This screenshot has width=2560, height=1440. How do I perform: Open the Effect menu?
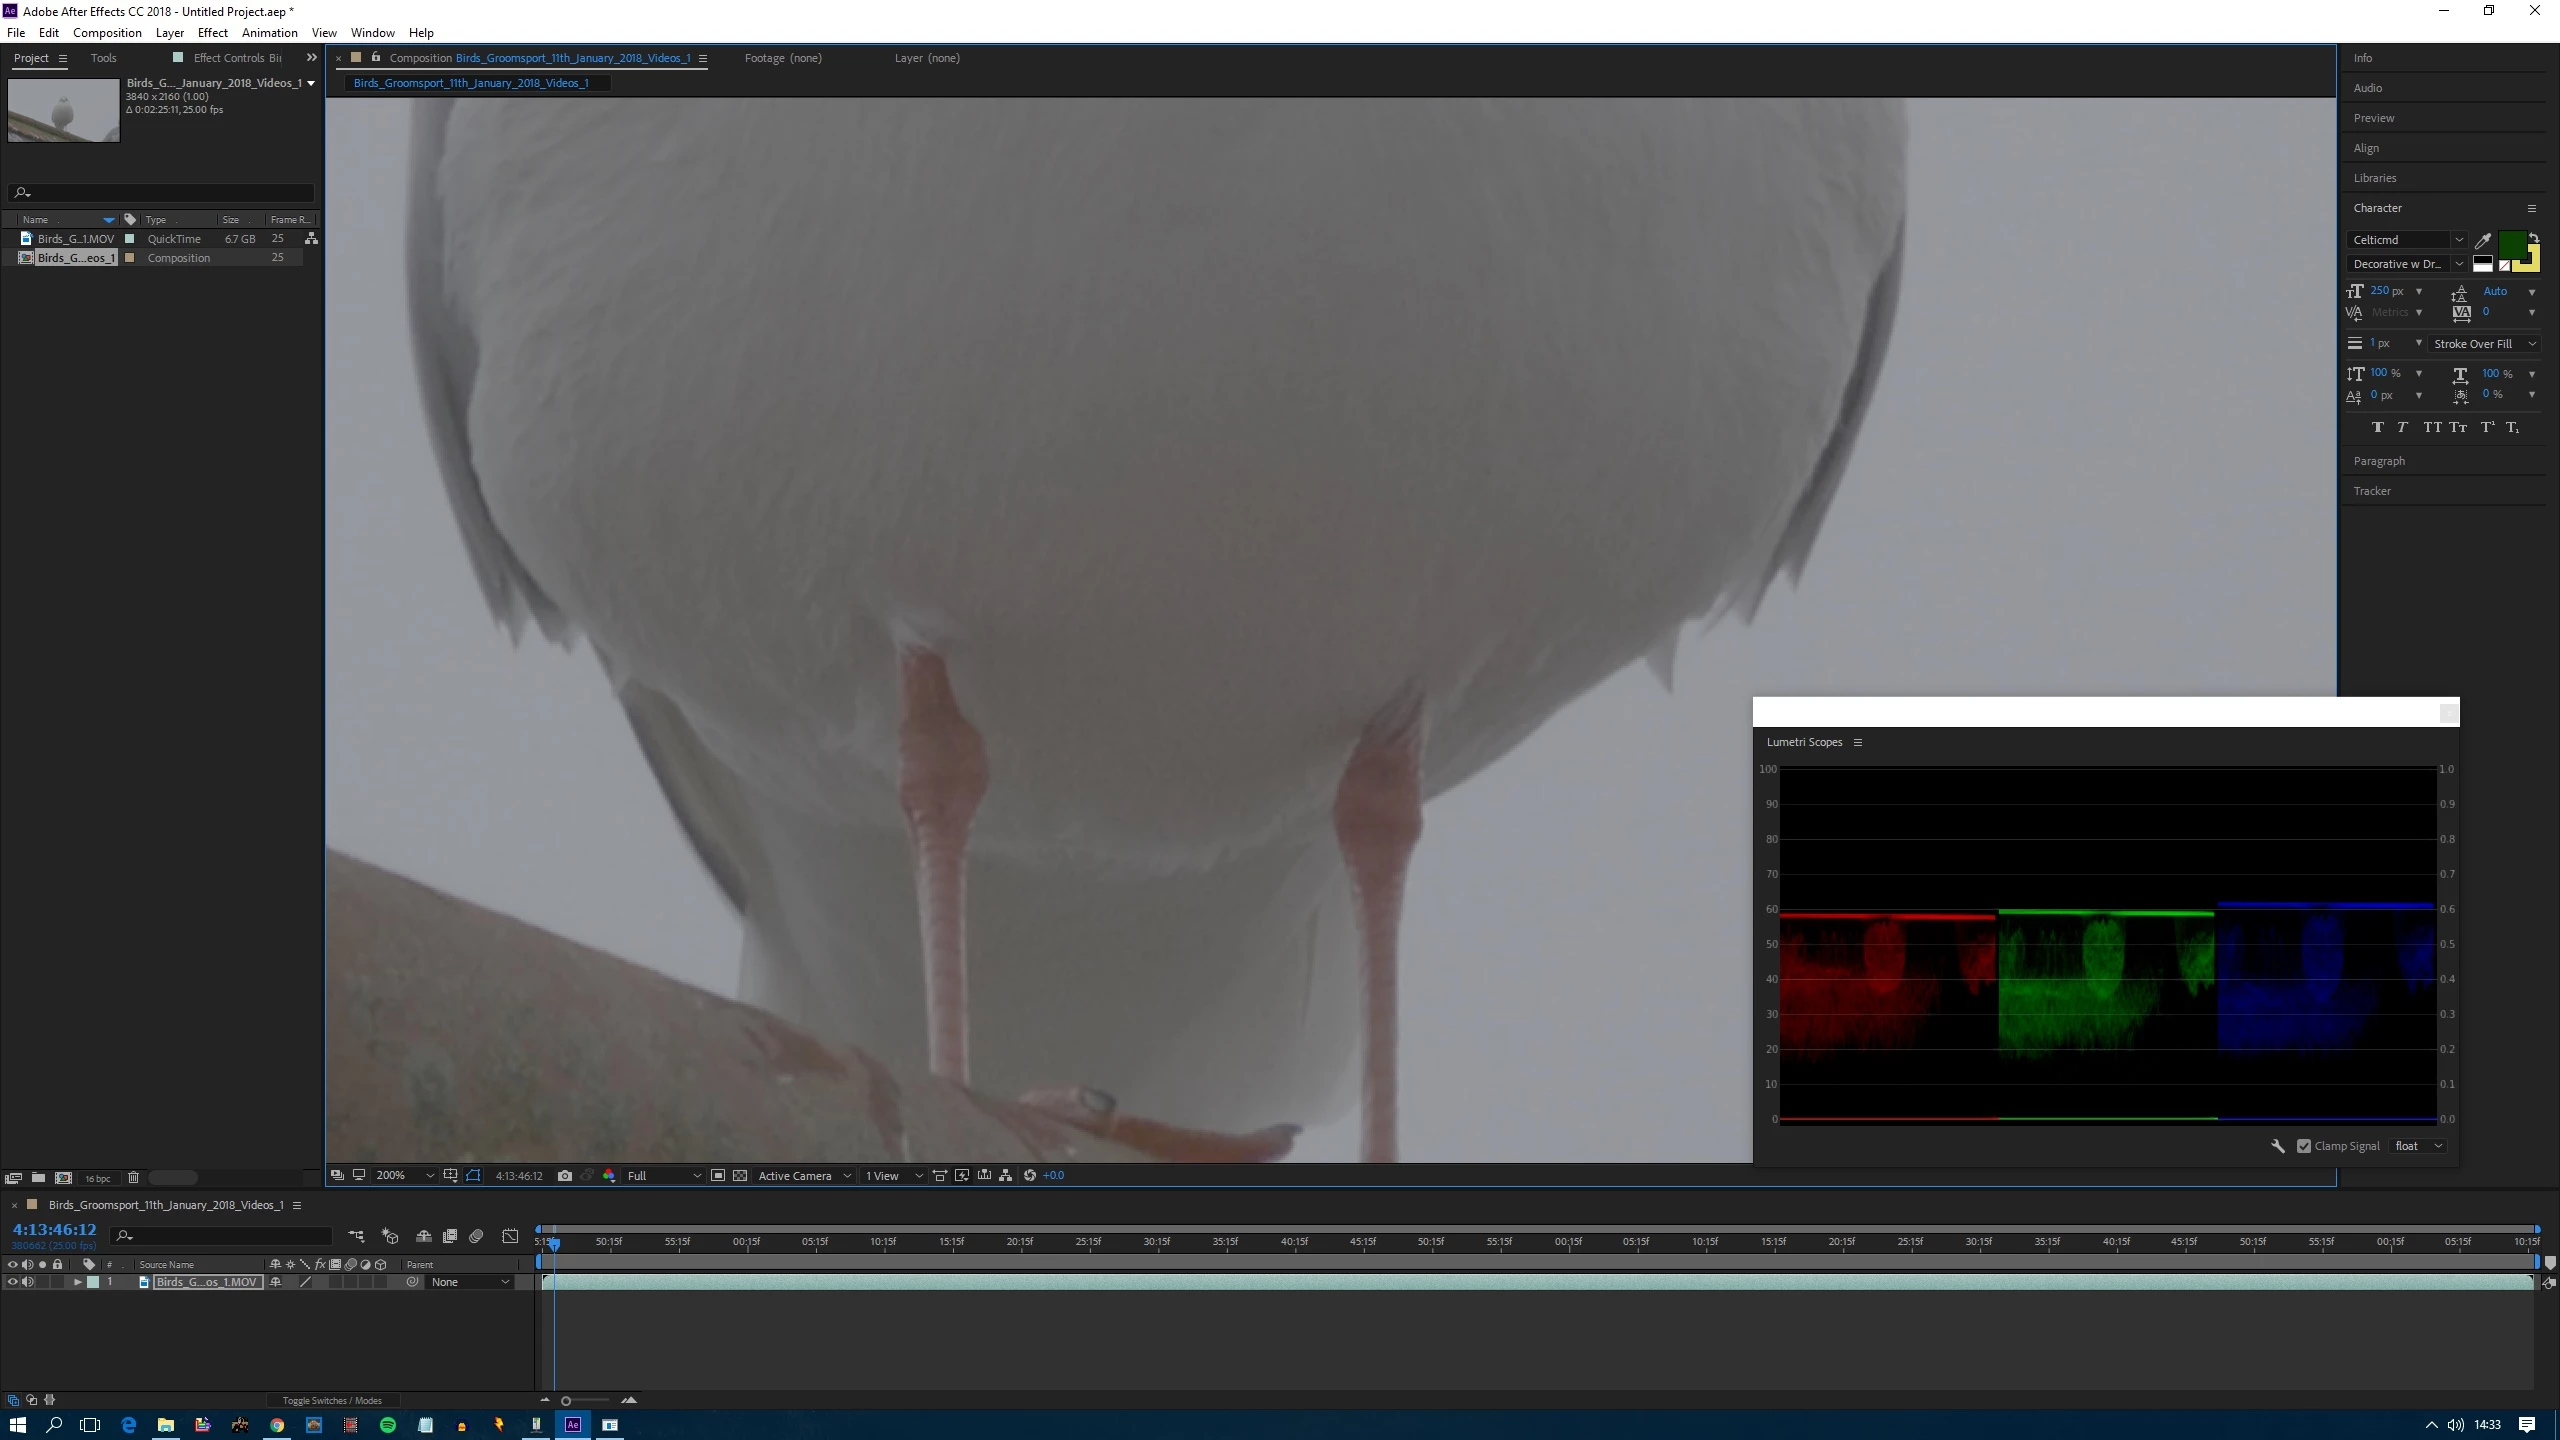pos(212,33)
